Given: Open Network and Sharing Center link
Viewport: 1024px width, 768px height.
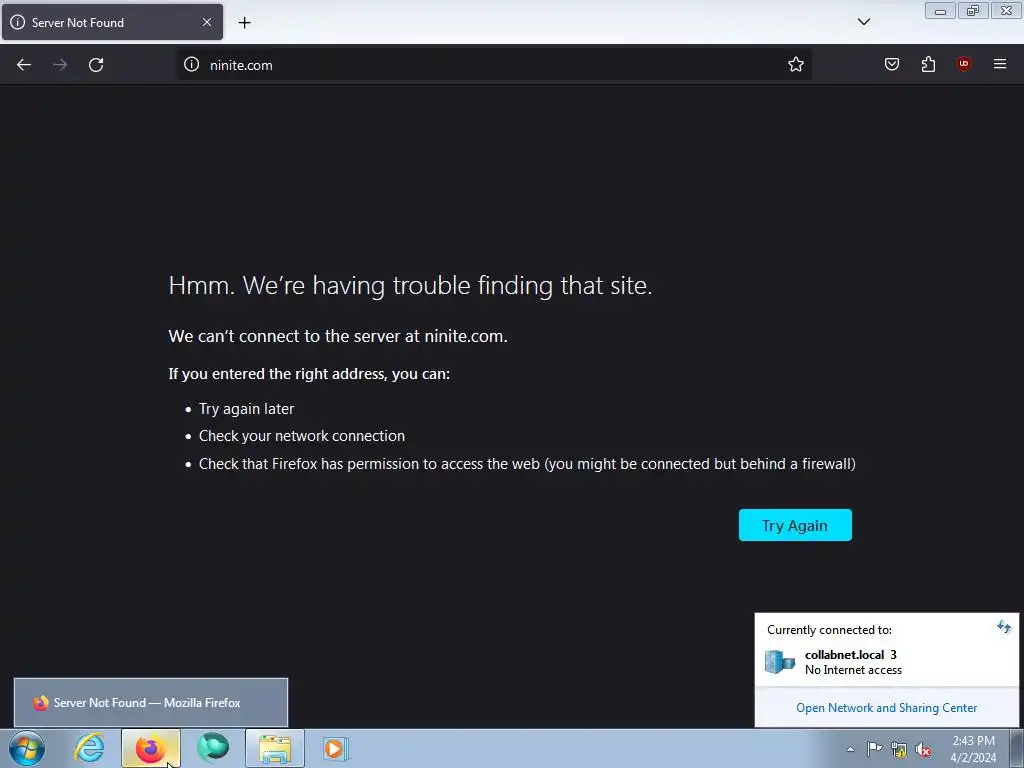Looking at the screenshot, I should (x=886, y=708).
